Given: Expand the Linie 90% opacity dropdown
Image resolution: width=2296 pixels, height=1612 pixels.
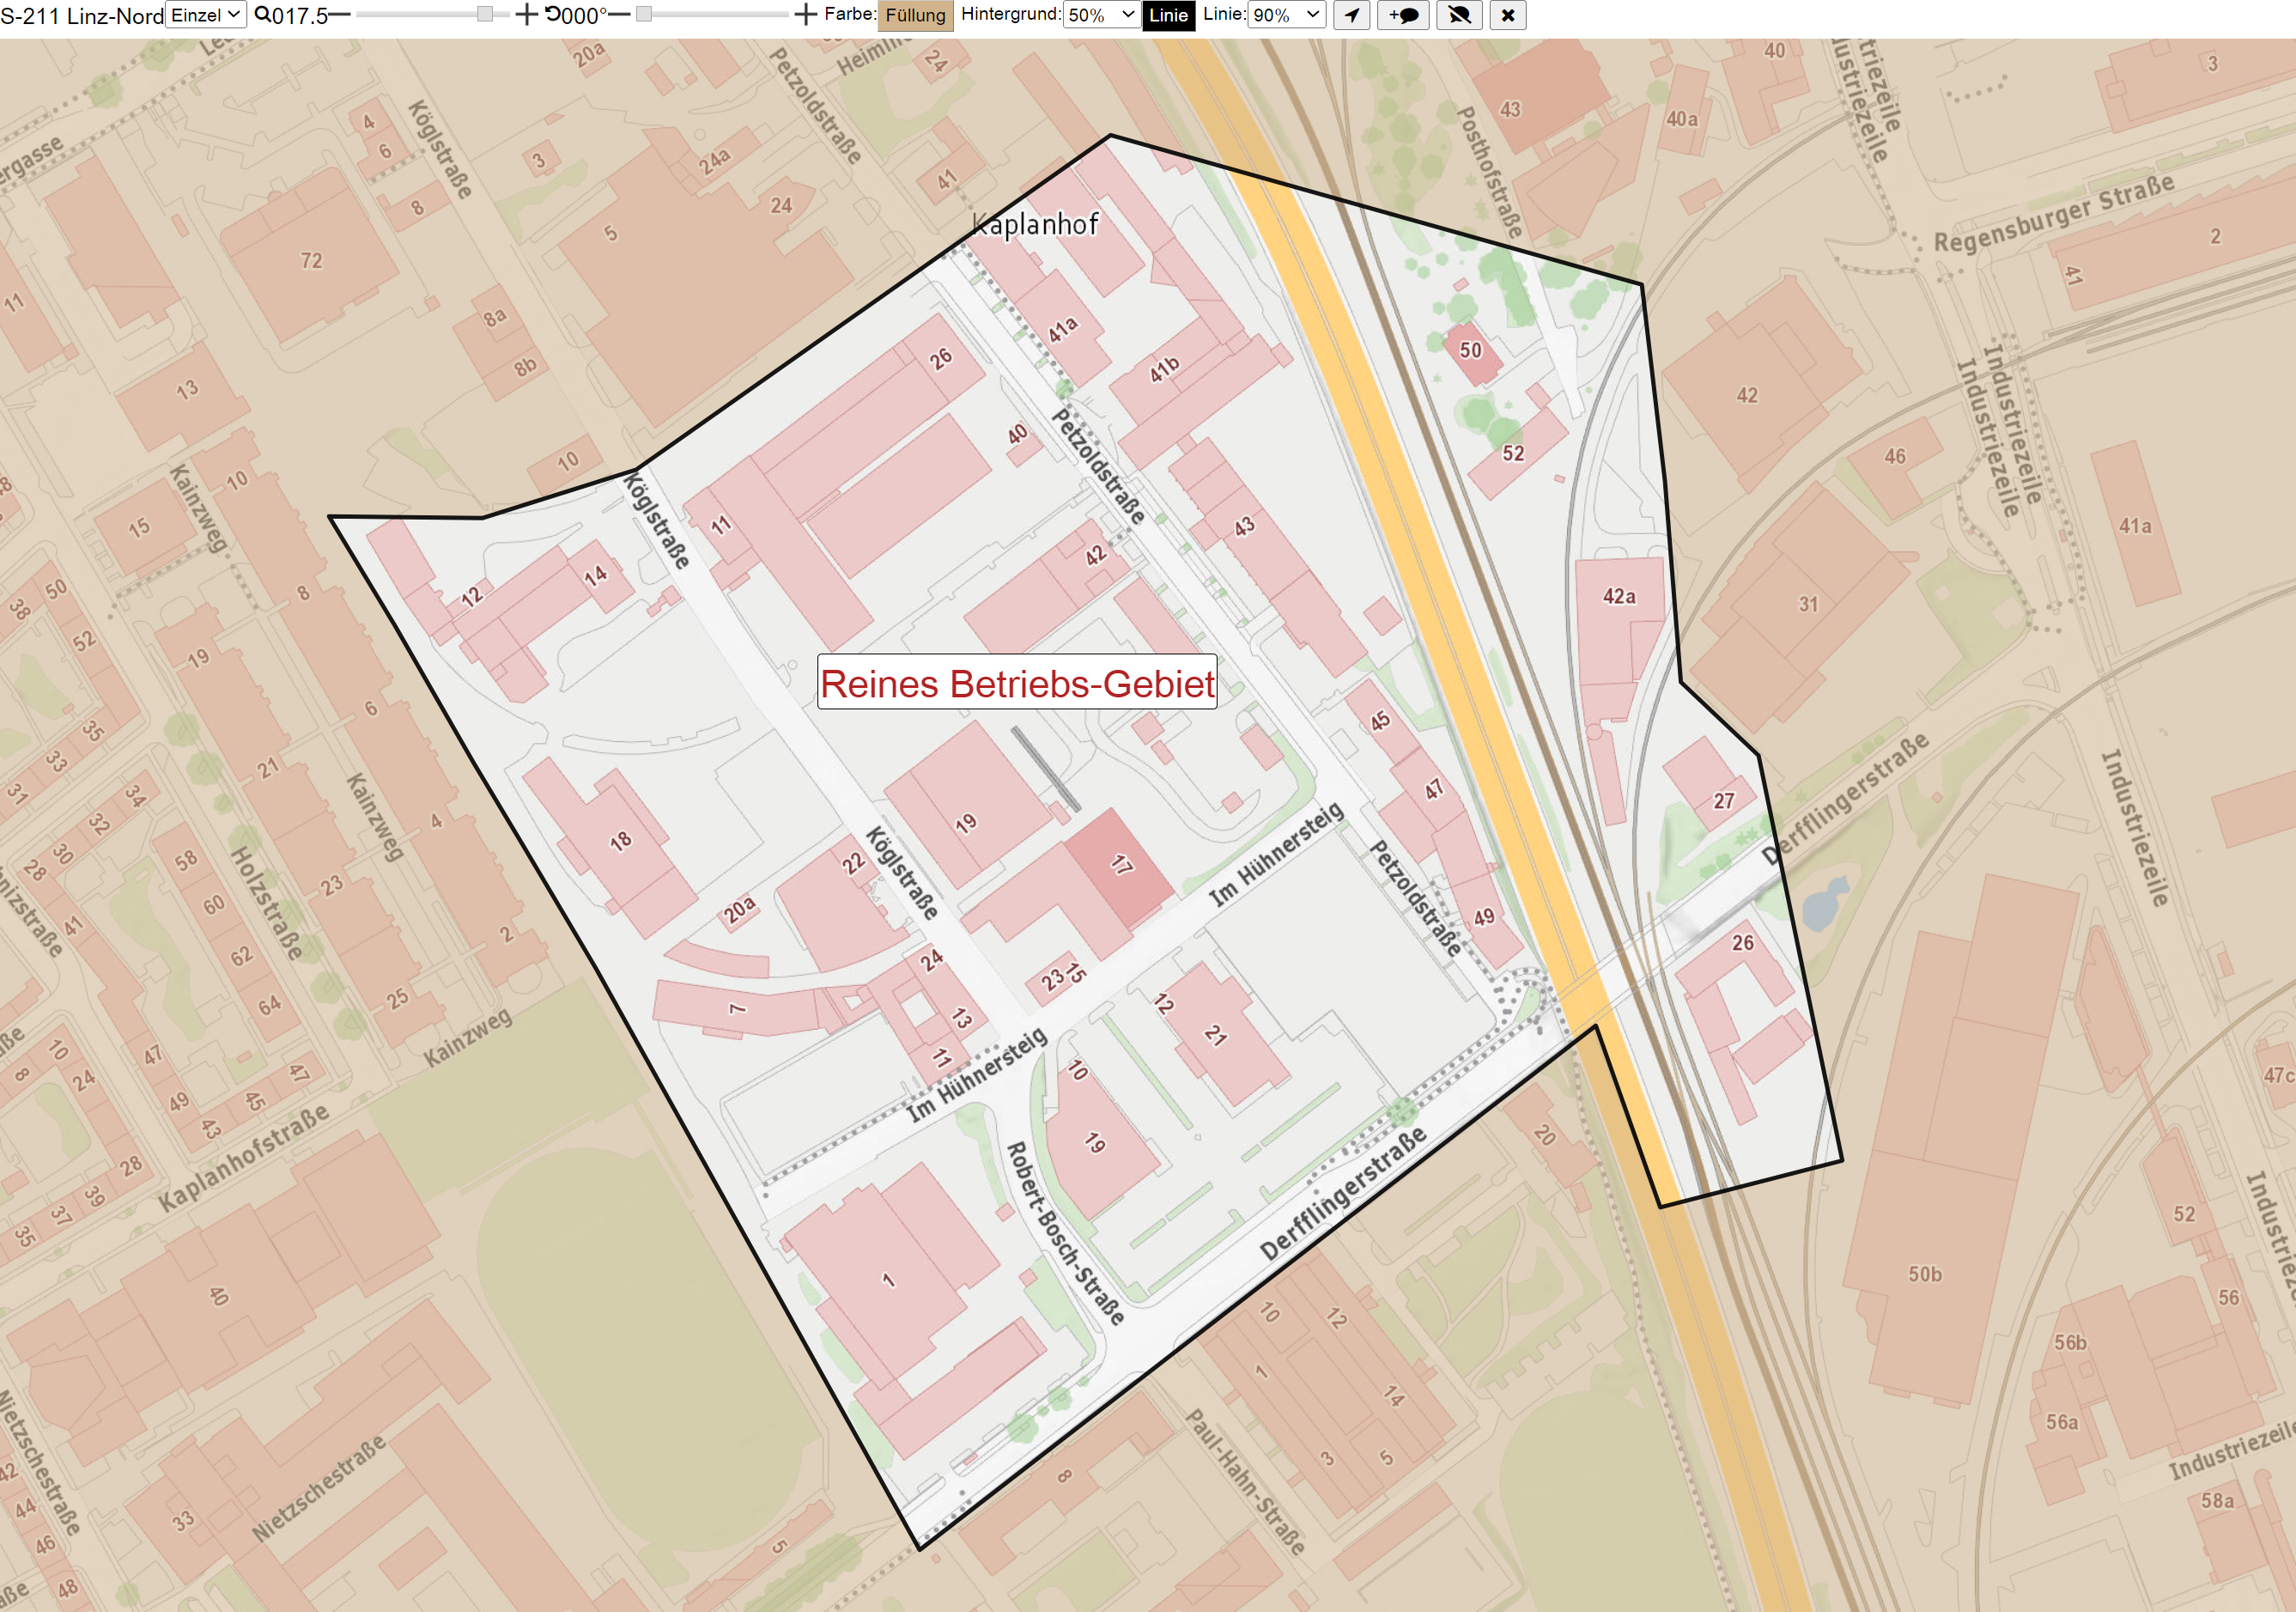Looking at the screenshot, I should 1286,15.
